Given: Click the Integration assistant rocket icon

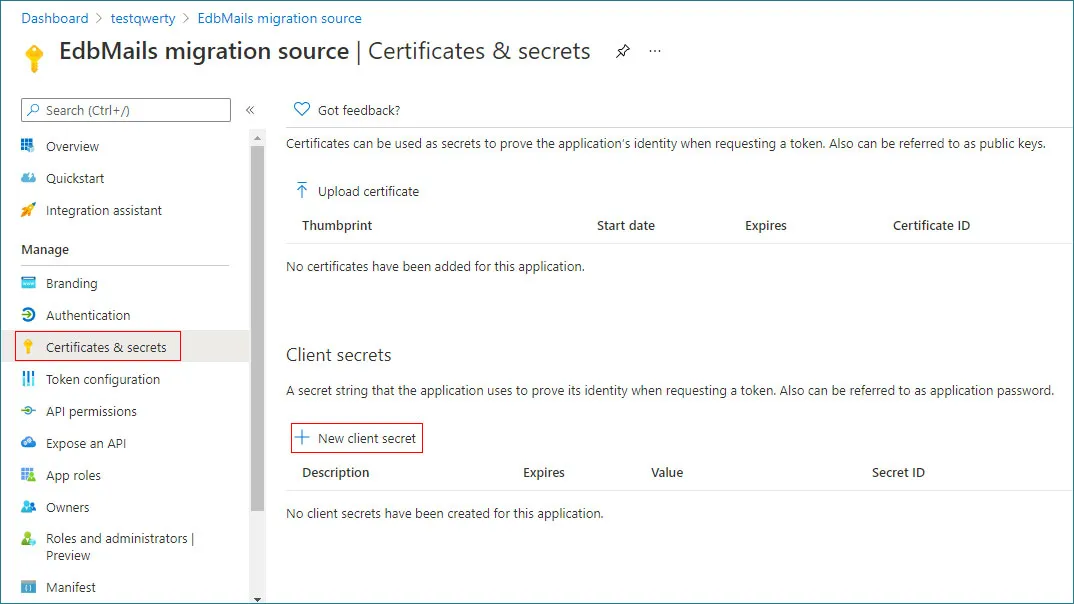Looking at the screenshot, I should [x=28, y=210].
